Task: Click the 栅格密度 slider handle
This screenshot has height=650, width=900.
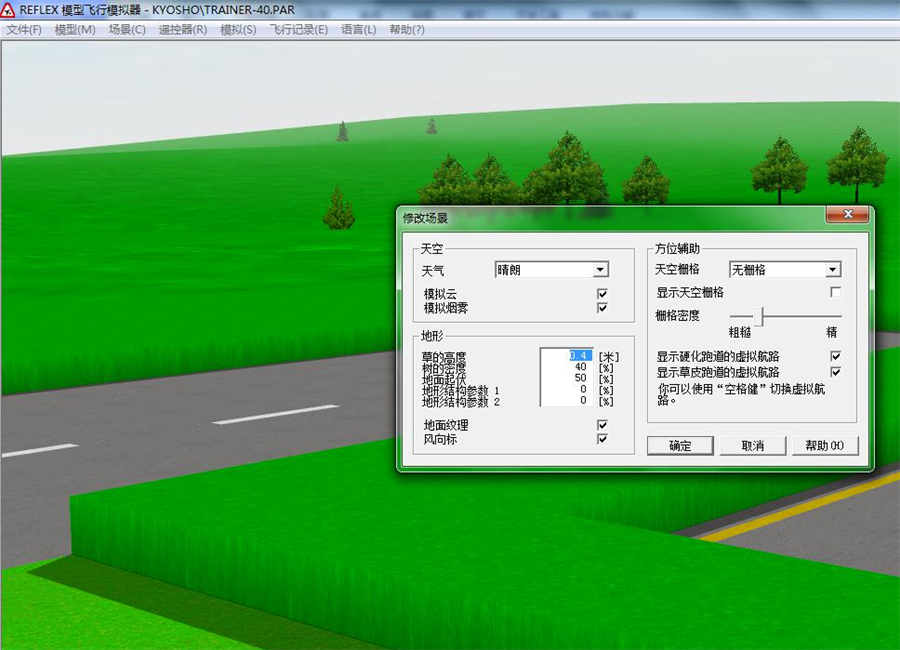Action: (x=760, y=317)
